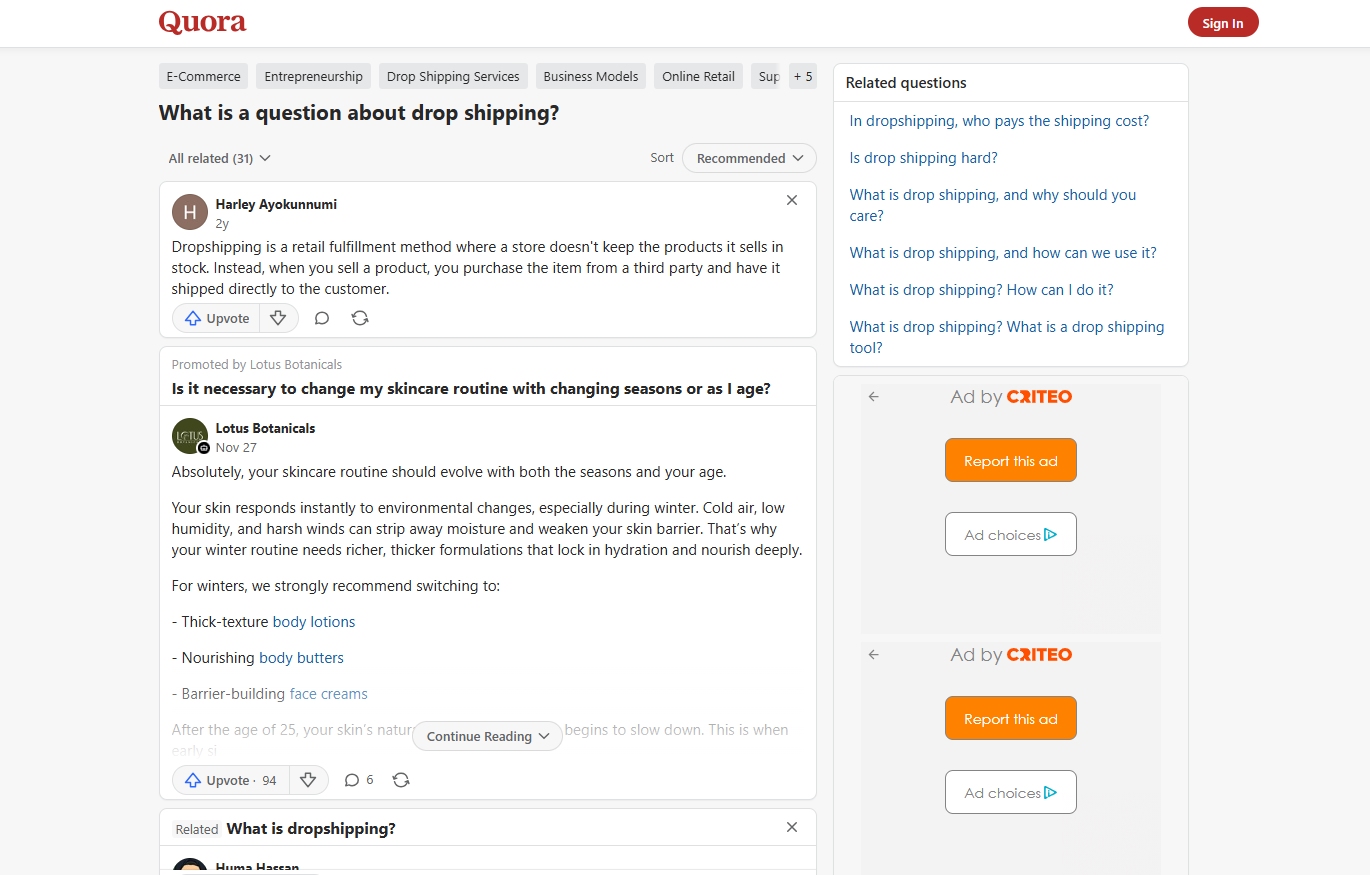Upvote Harley Ayokunnumi's answer
This screenshot has height=875, width=1370.
(x=215, y=317)
